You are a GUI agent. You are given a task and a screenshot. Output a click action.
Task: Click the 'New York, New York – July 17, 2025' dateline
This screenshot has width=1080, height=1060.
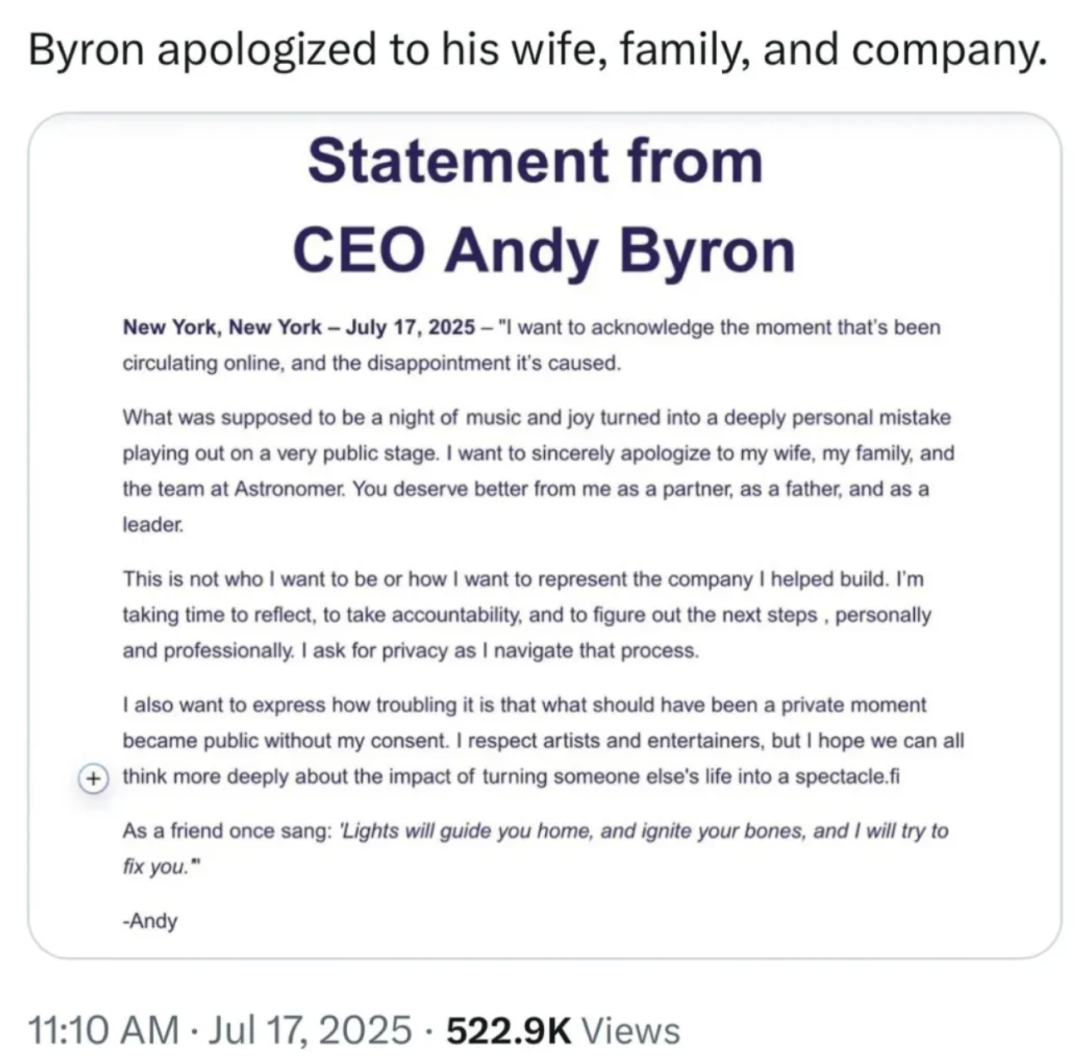tap(299, 327)
